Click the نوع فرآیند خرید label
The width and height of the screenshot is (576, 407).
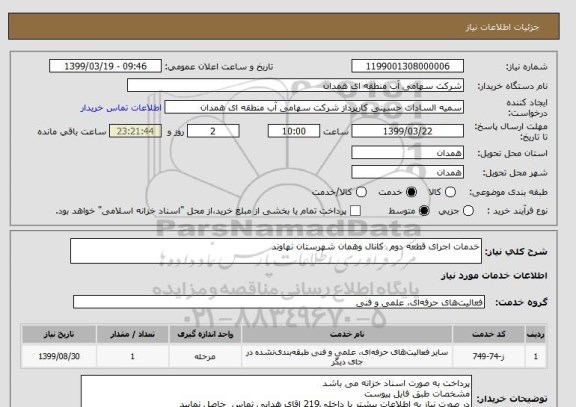pos(517,211)
